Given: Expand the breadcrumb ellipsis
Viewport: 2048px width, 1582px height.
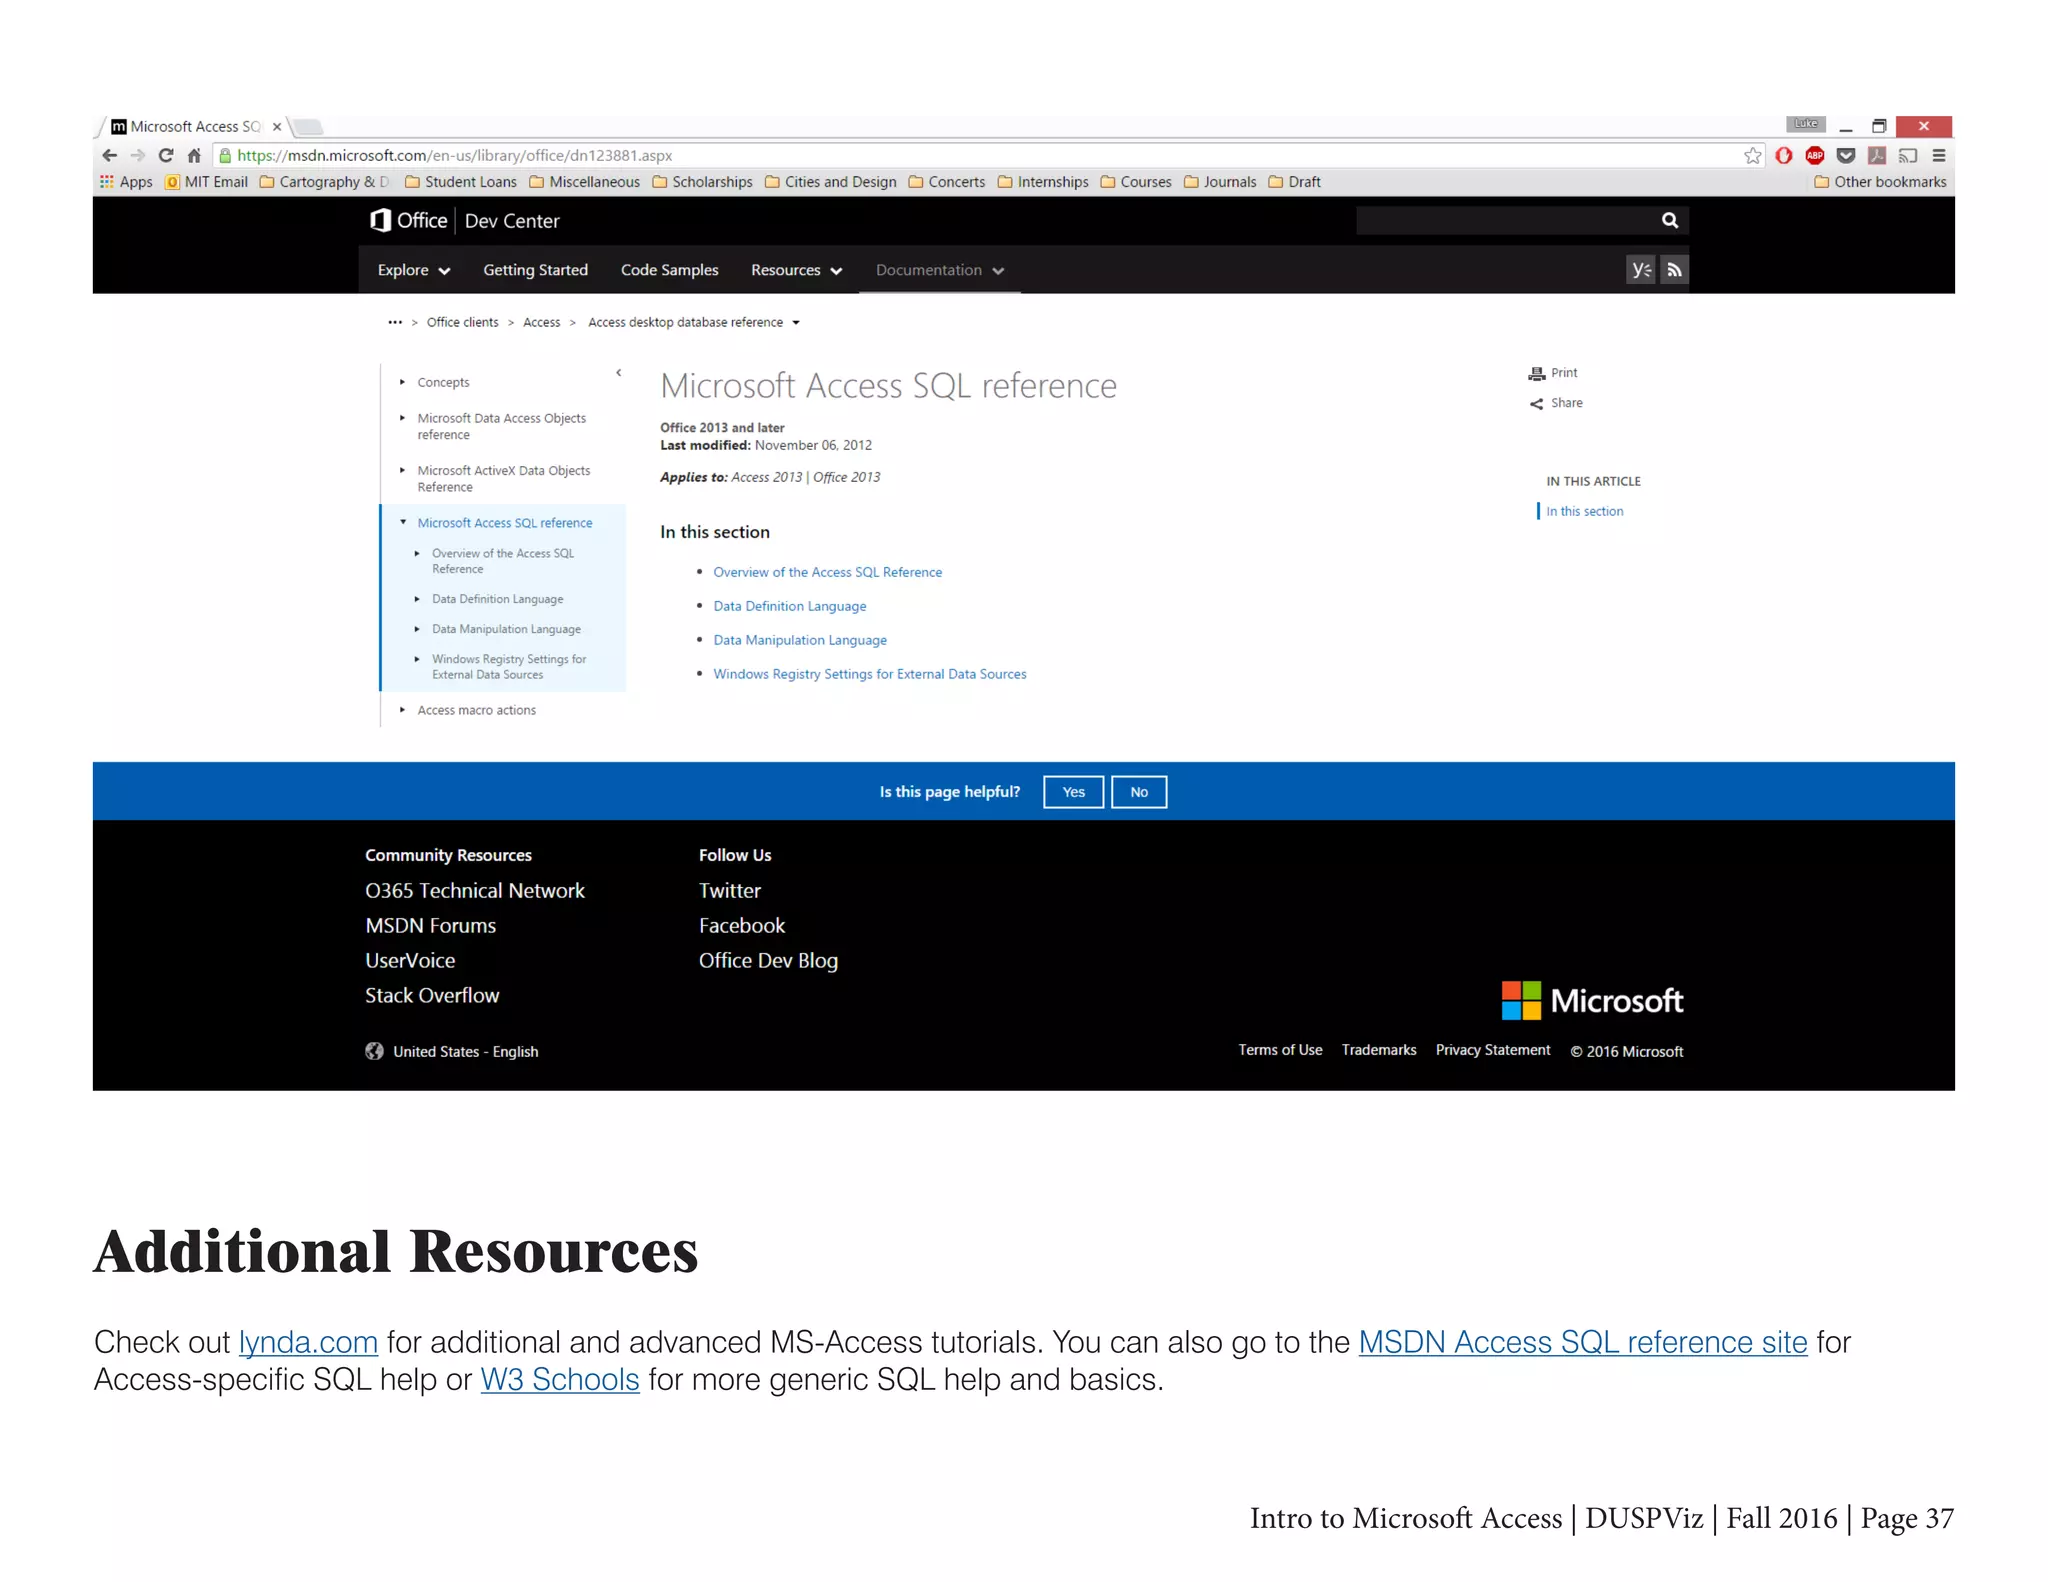Looking at the screenshot, I should pyautogui.click(x=395, y=322).
